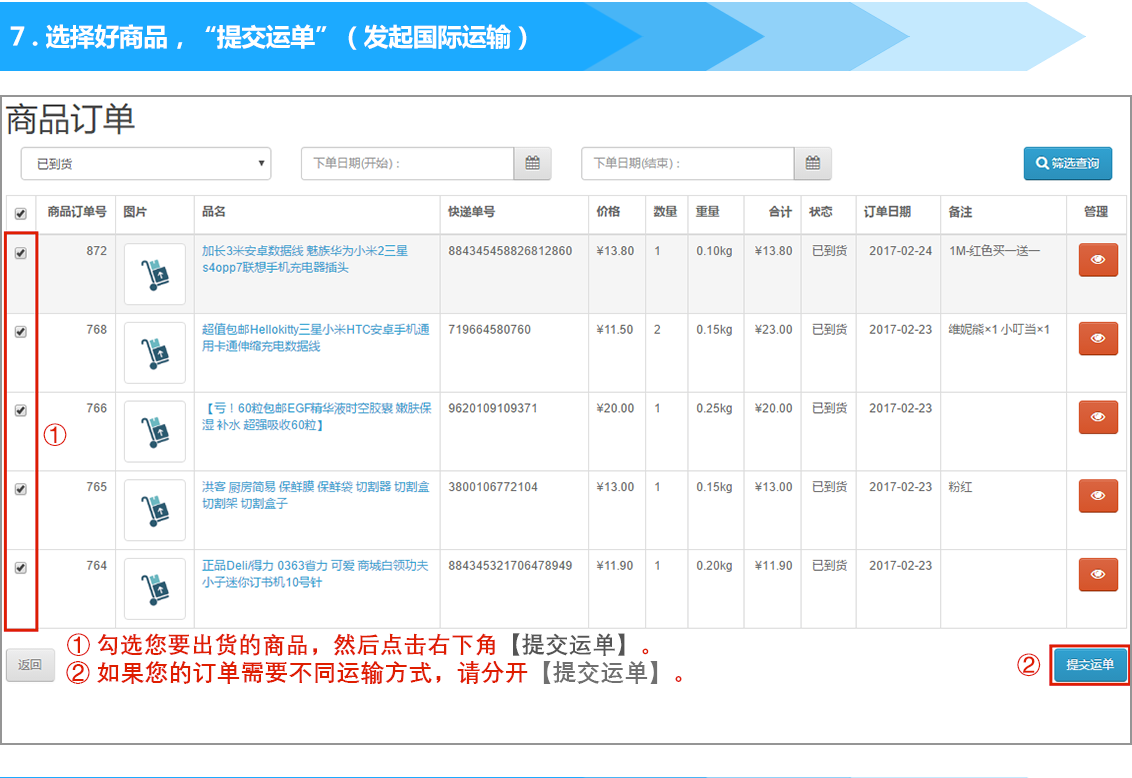
Task: Focus the 下单日期(结束) end date field
Action: click(x=687, y=163)
